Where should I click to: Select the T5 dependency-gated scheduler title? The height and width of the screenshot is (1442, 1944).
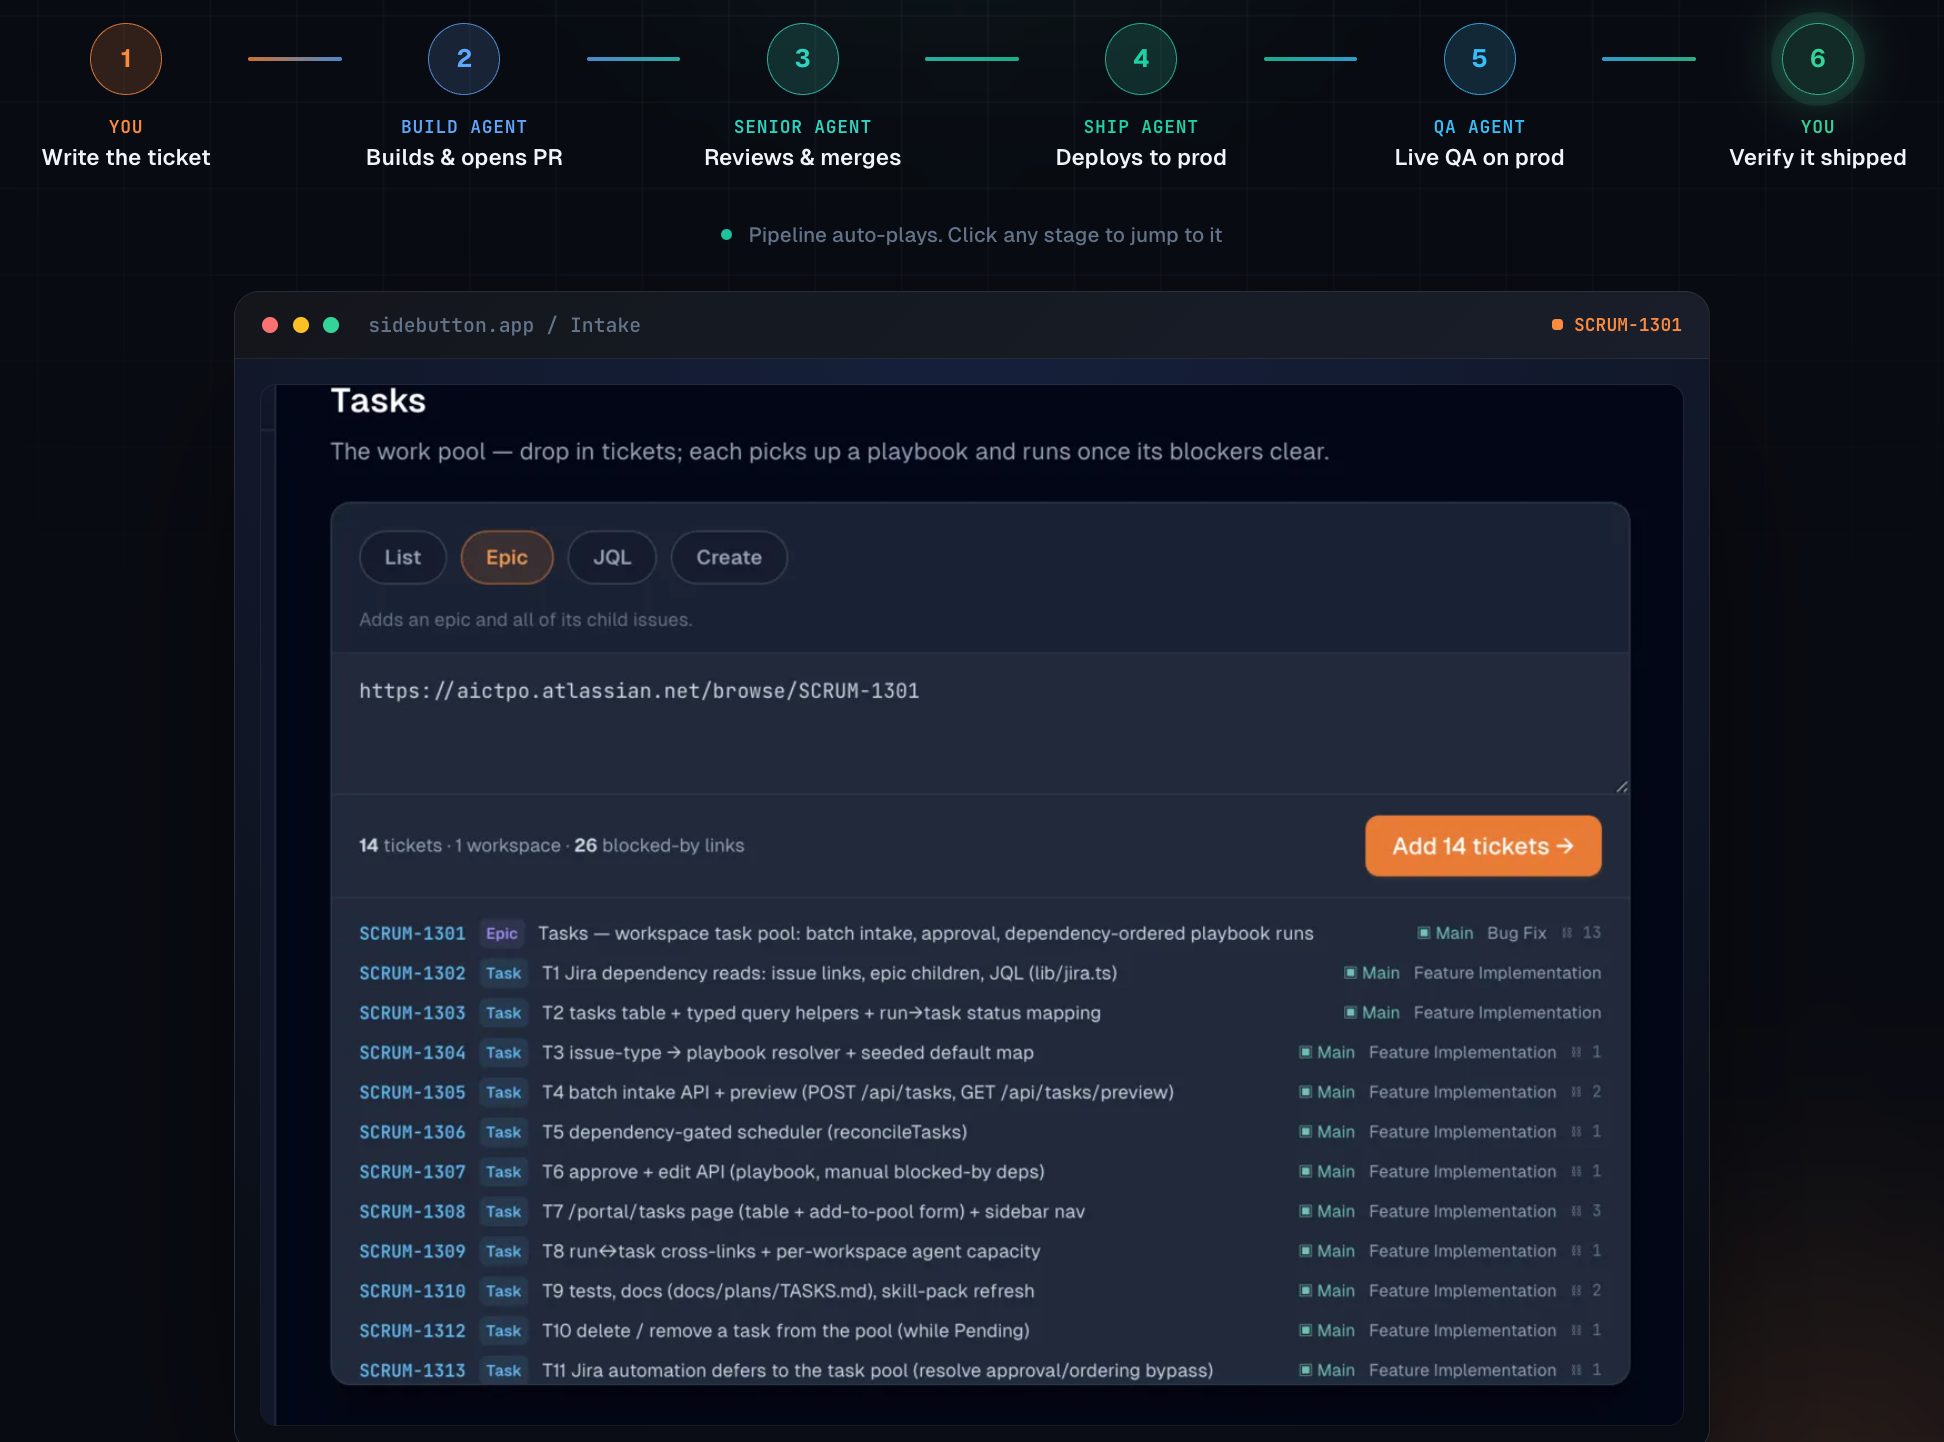pos(755,1132)
